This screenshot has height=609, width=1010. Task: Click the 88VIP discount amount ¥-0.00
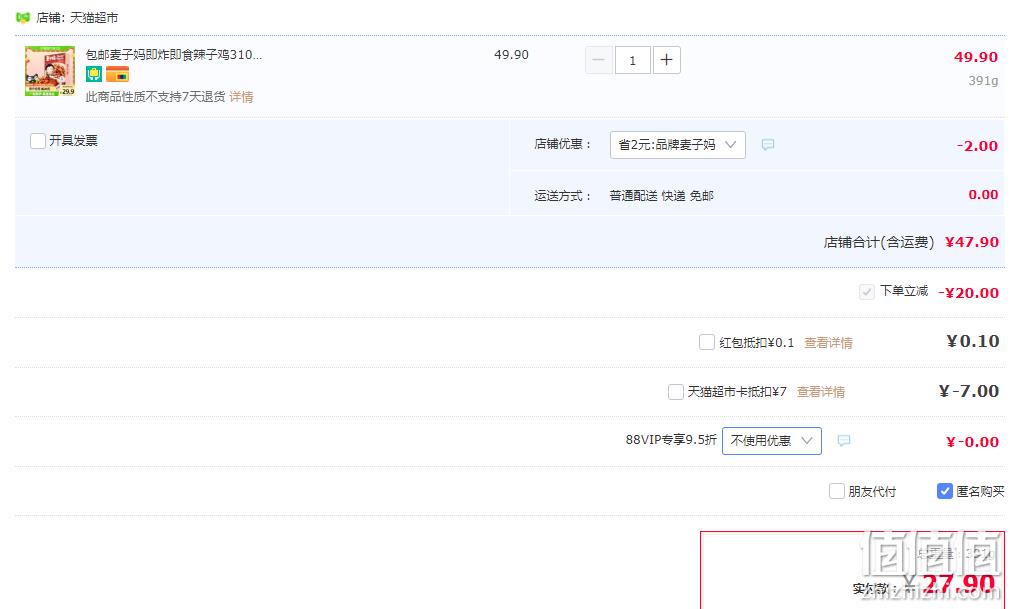[973, 442]
